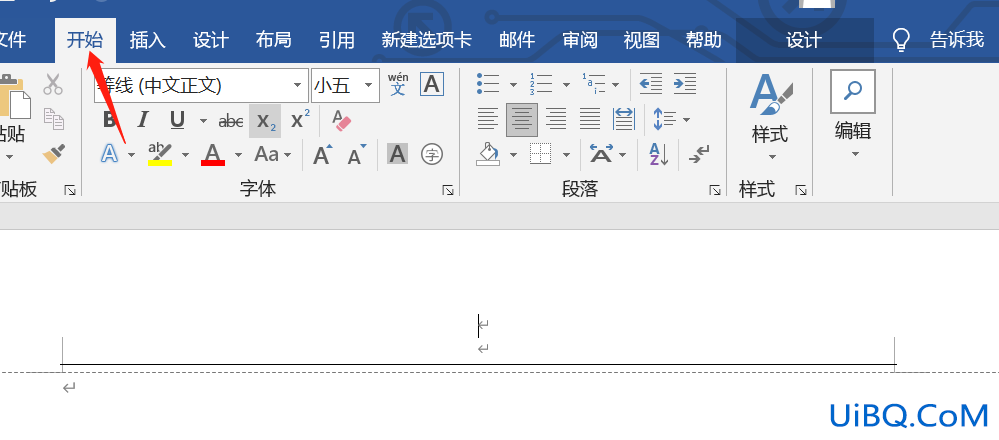Image resolution: width=999 pixels, height=440 pixels.
Task: Apply red font color
Action: [x=213, y=154]
